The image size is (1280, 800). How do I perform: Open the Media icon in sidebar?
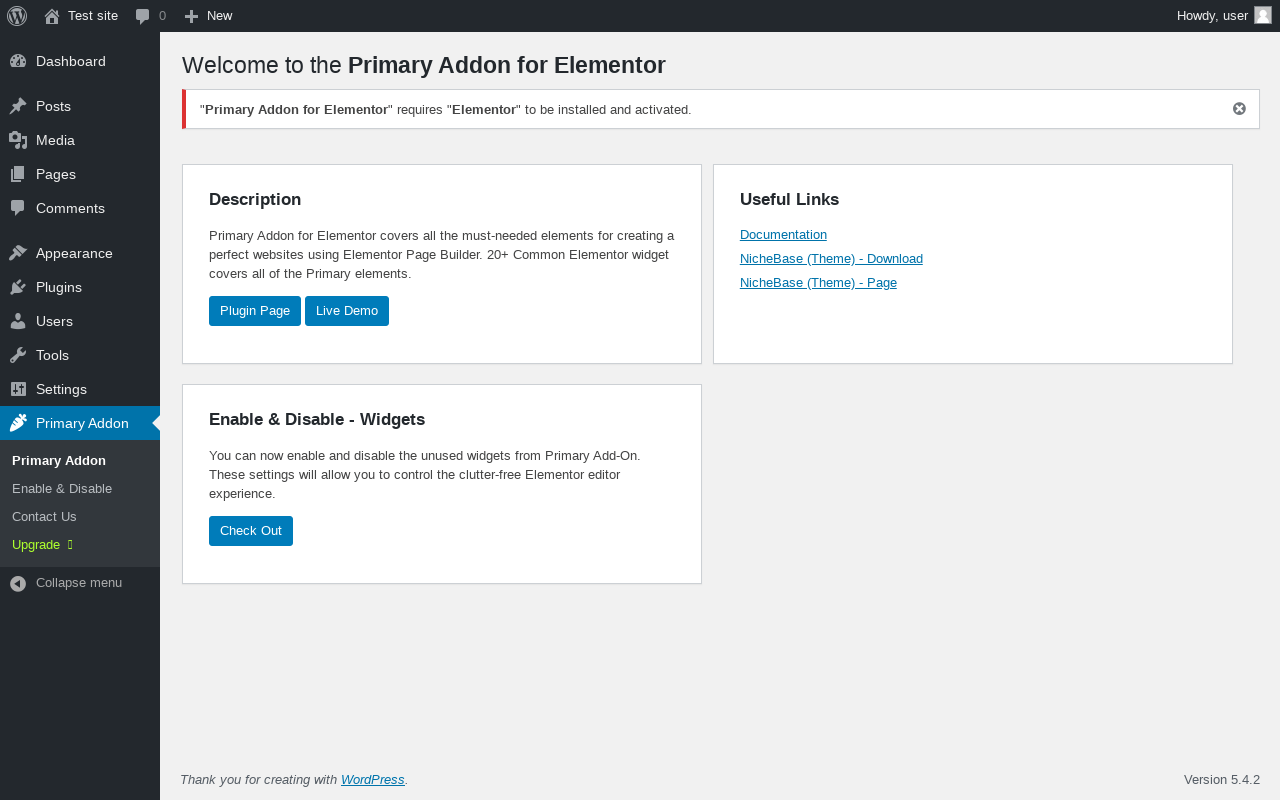[18, 140]
